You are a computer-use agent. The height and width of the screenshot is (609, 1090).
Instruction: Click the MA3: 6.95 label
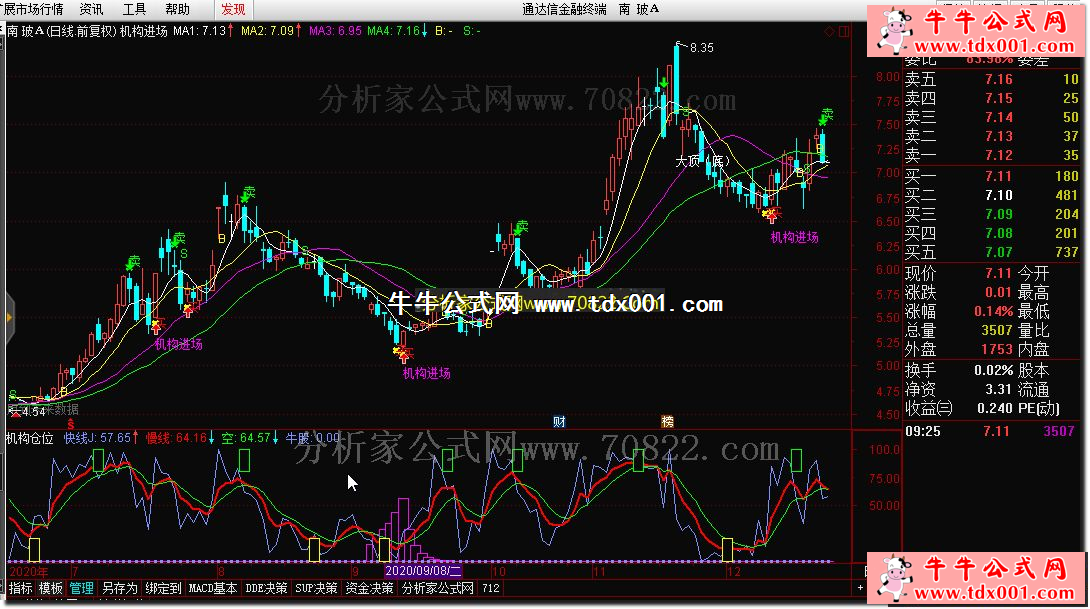coord(335,31)
